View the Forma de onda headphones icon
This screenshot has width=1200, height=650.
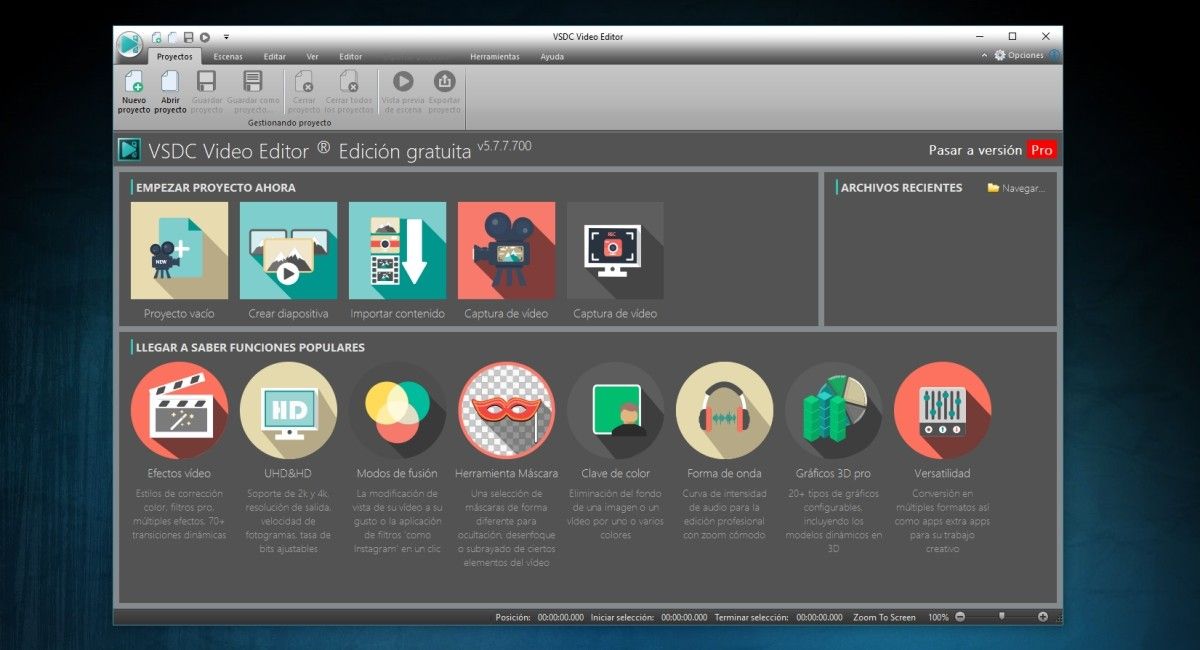coord(724,410)
